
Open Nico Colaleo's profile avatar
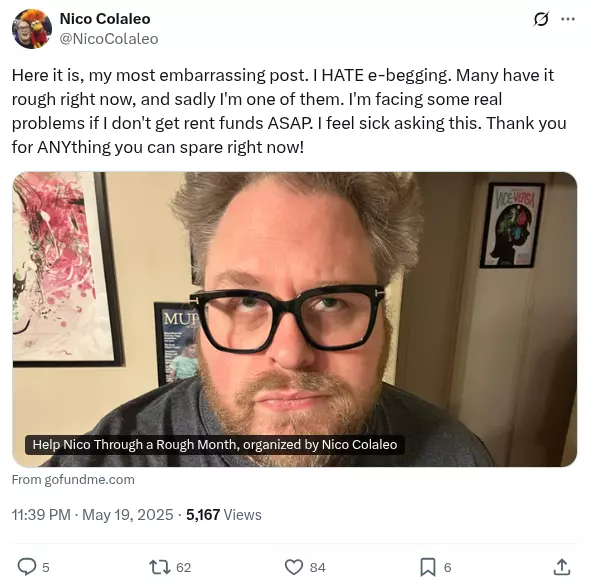pyautogui.click(x=32, y=29)
